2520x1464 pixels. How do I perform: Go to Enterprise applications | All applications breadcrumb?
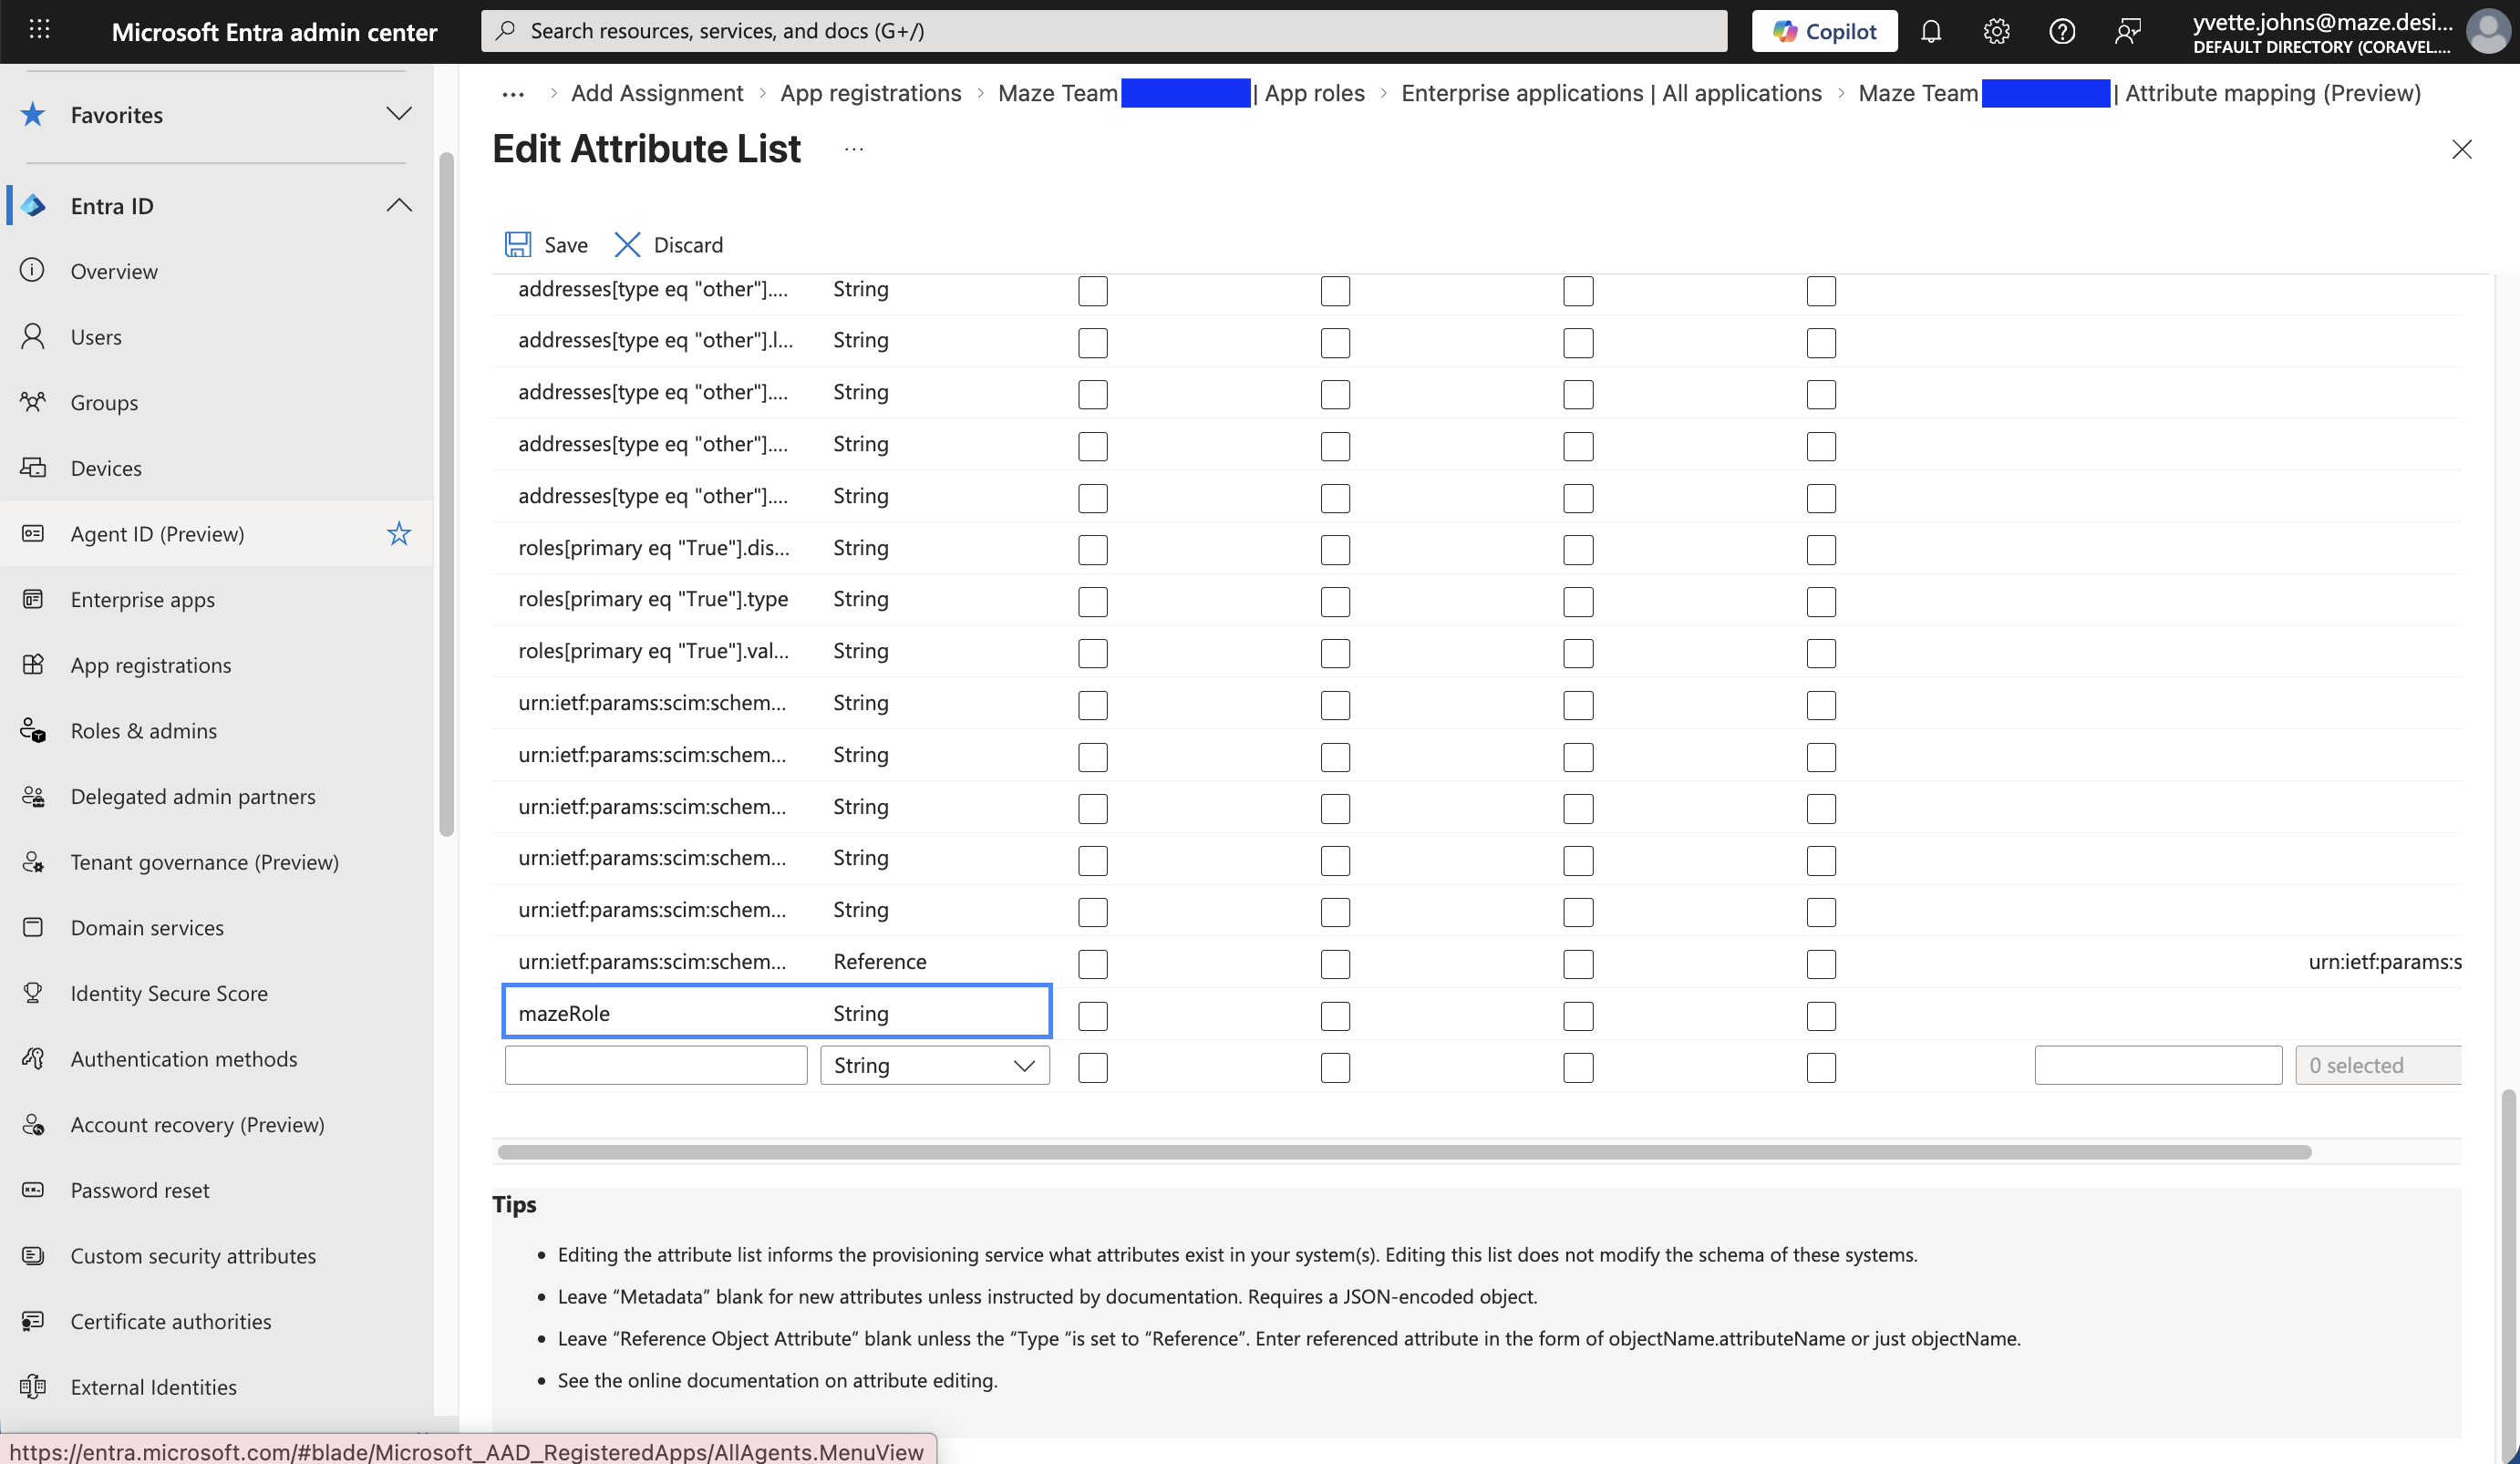[1611, 93]
